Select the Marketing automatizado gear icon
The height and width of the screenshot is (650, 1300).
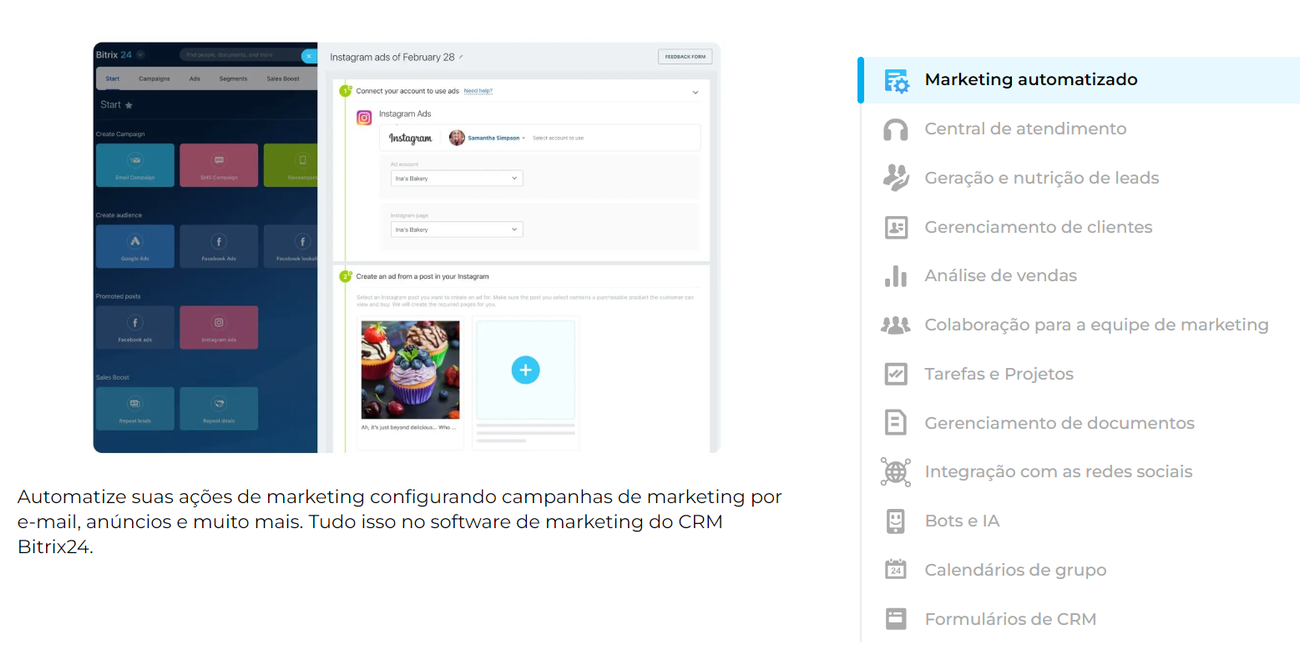point(896,80)
